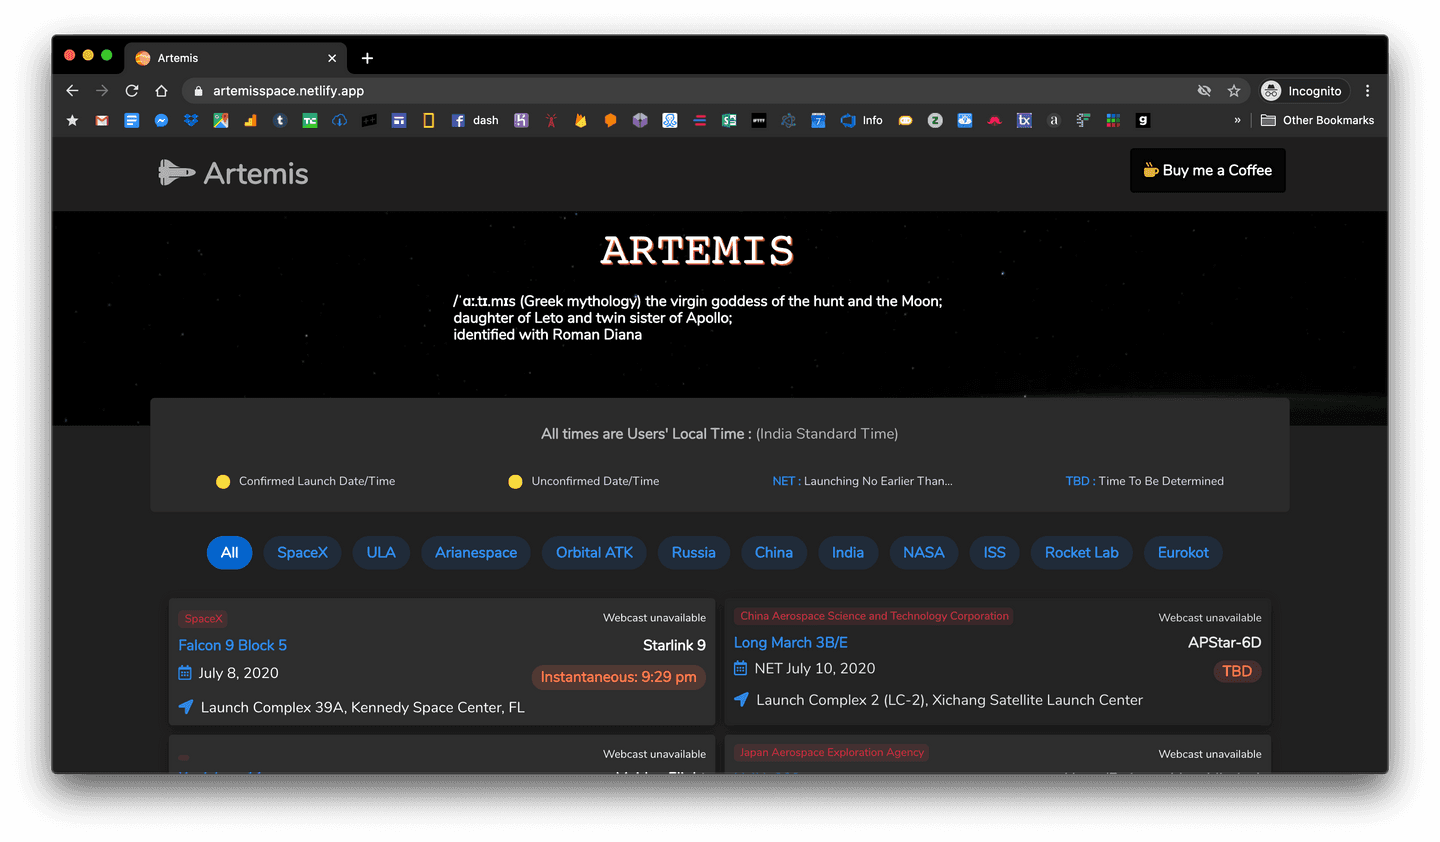Click NET July 10, 2020 date text
This screenshot has height=842, width=1440.
point(815,669)
